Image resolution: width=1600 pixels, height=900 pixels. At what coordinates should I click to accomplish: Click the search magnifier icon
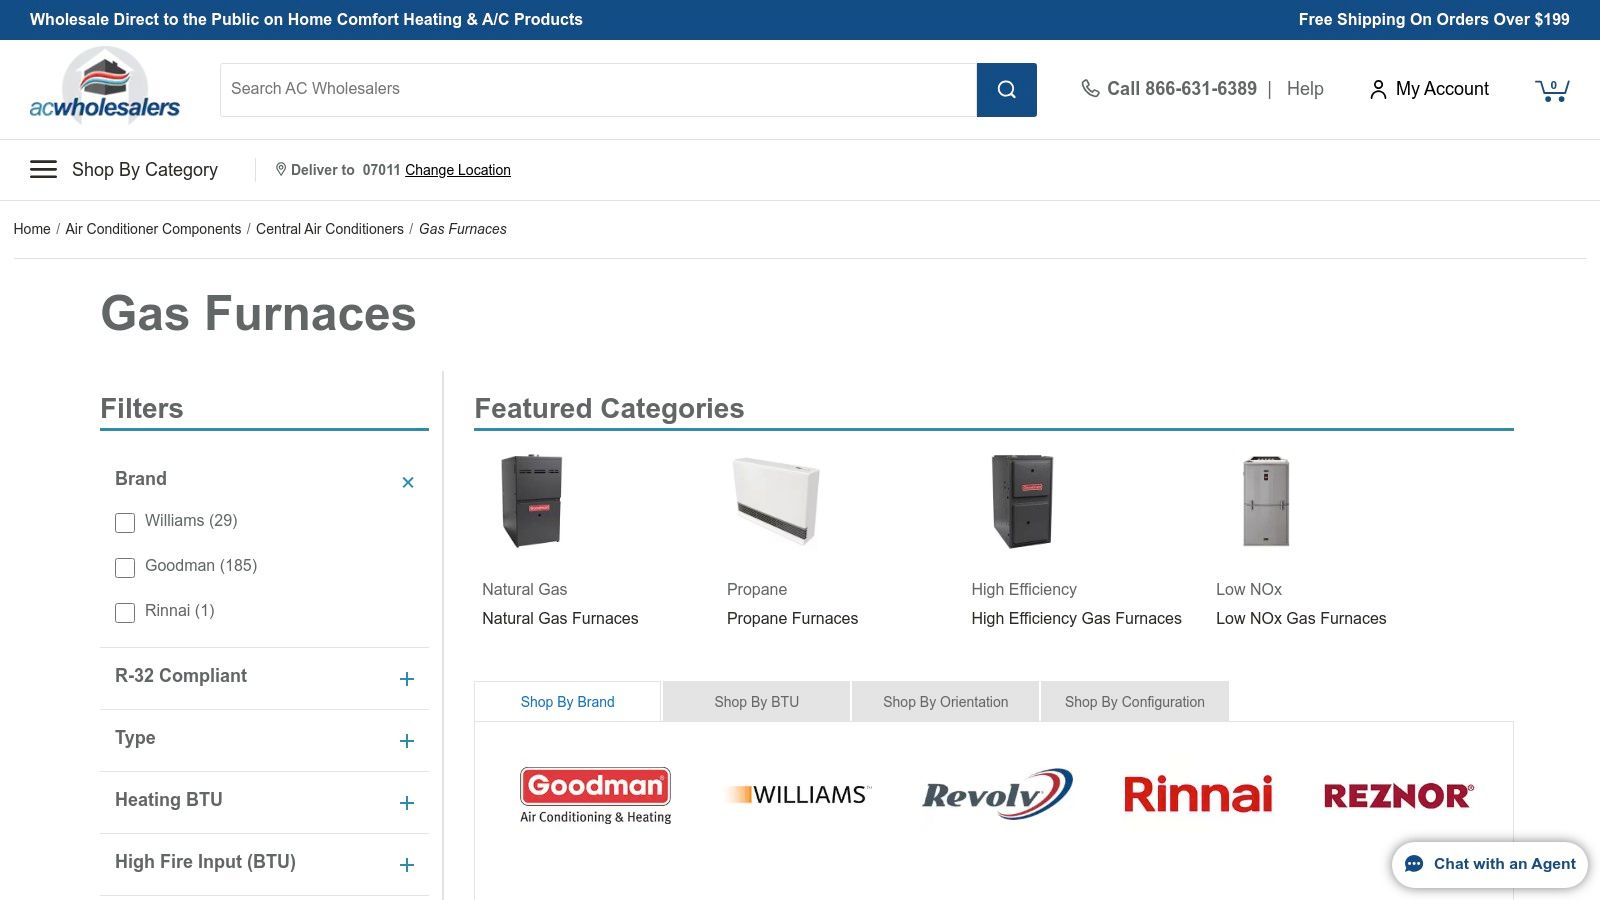(x=1006, y=89)
